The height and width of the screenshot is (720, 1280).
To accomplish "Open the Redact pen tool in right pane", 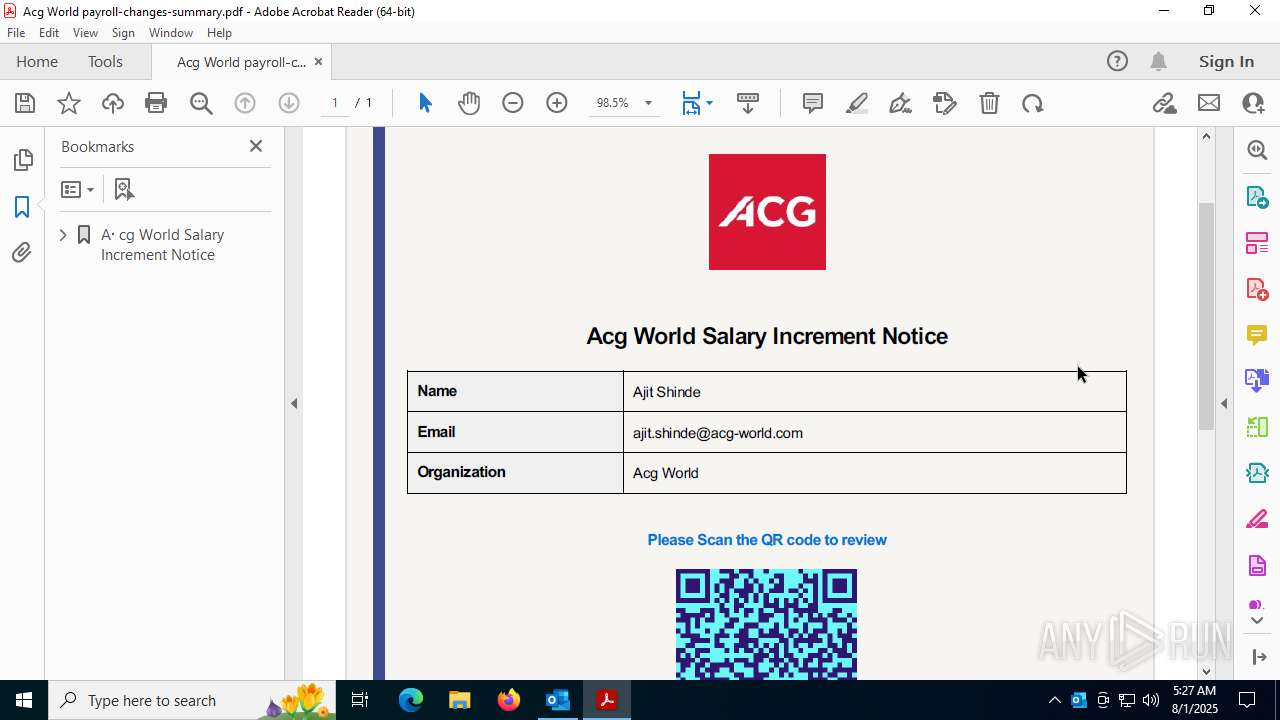I will (1257, 519).
